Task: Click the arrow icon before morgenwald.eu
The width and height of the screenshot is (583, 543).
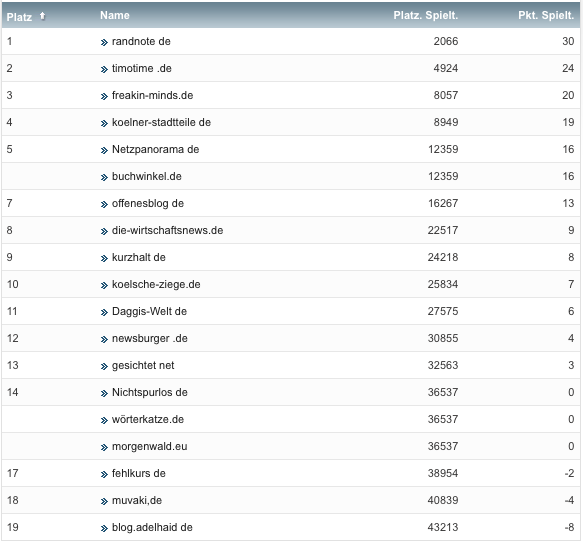Action: (104, 447)
